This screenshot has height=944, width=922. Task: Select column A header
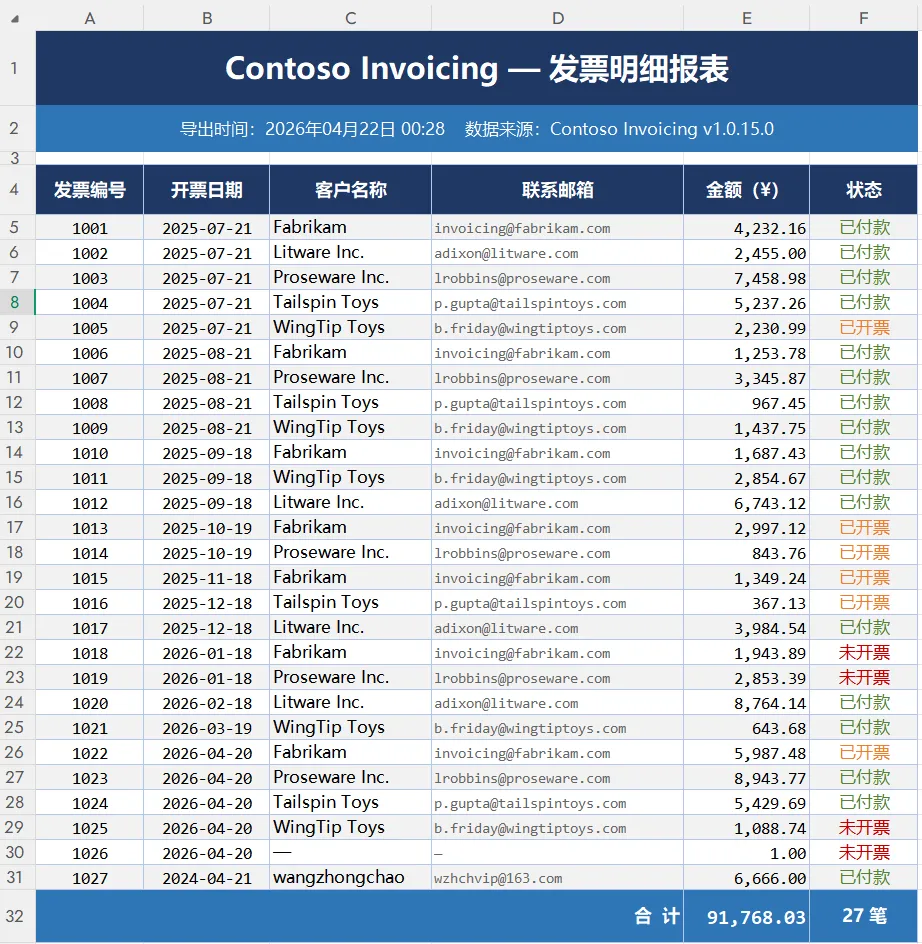coord(90,19)
